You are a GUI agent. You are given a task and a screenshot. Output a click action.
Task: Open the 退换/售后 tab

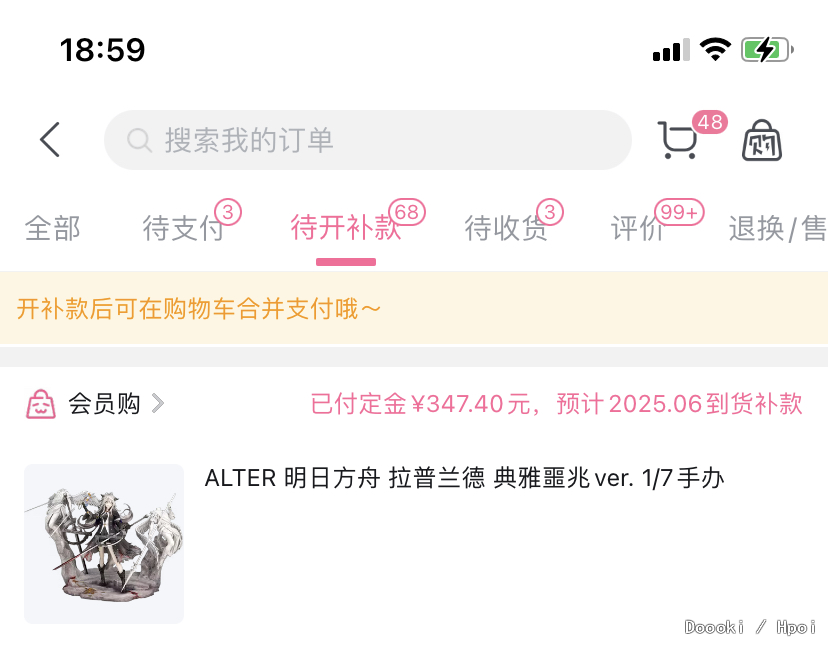click(778, 229)
